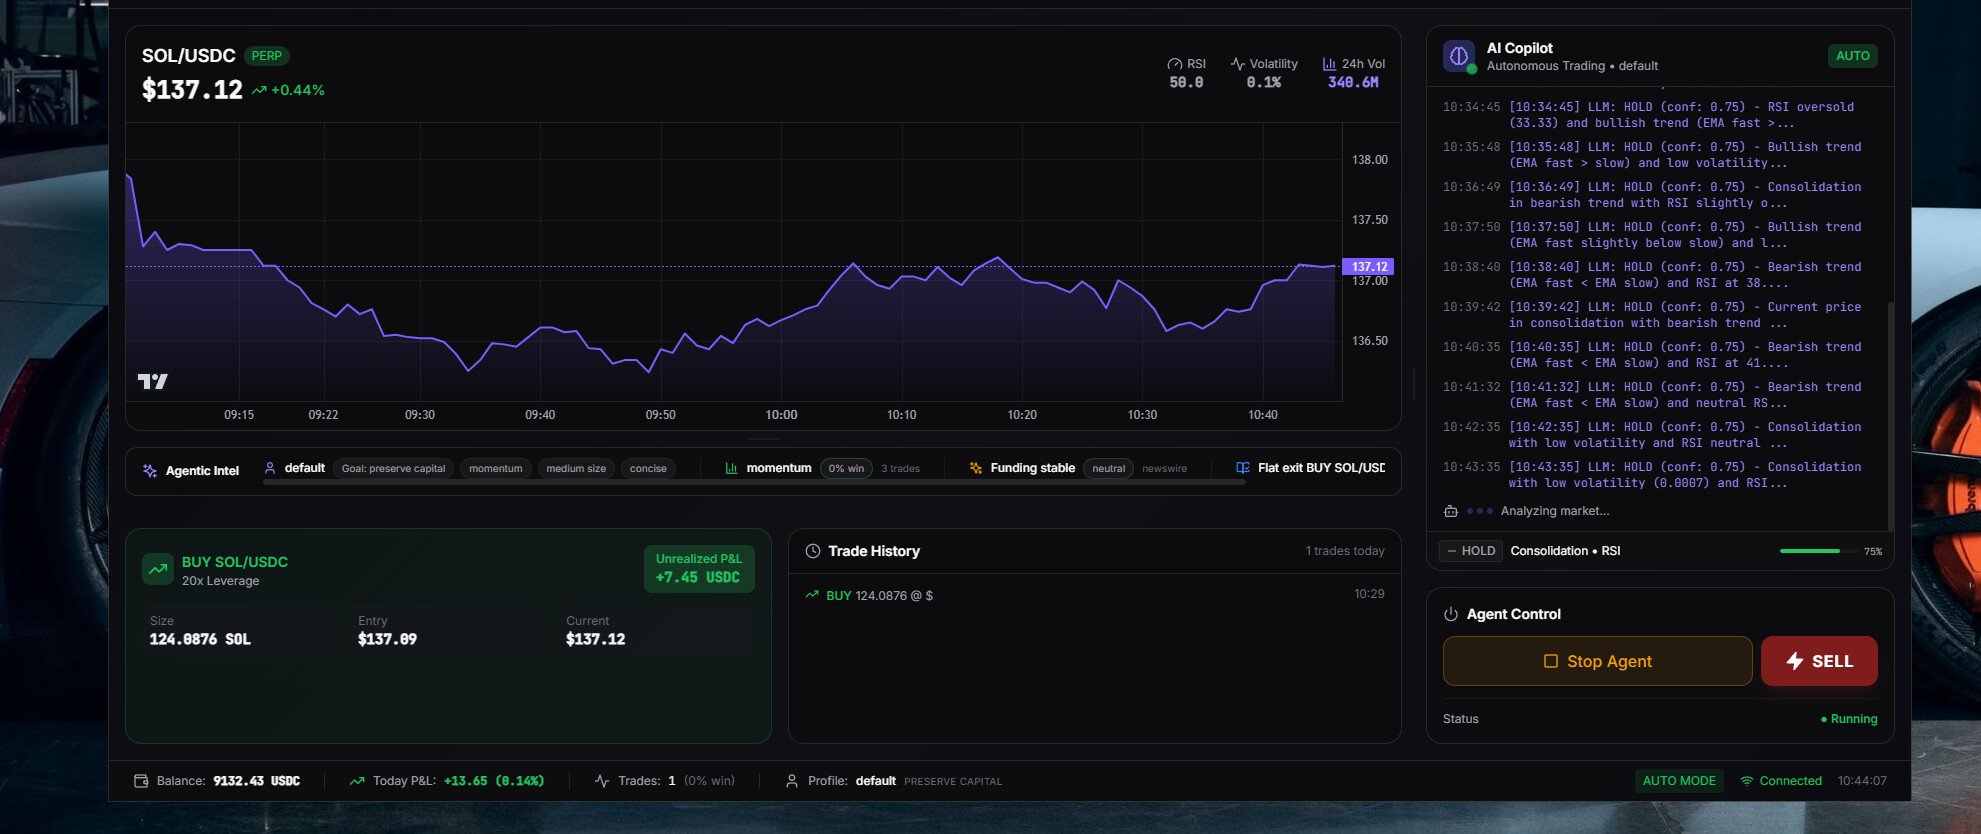1981x834 pixels.
Task: Click the Trade History clock icon
Action: coord(813,551)
